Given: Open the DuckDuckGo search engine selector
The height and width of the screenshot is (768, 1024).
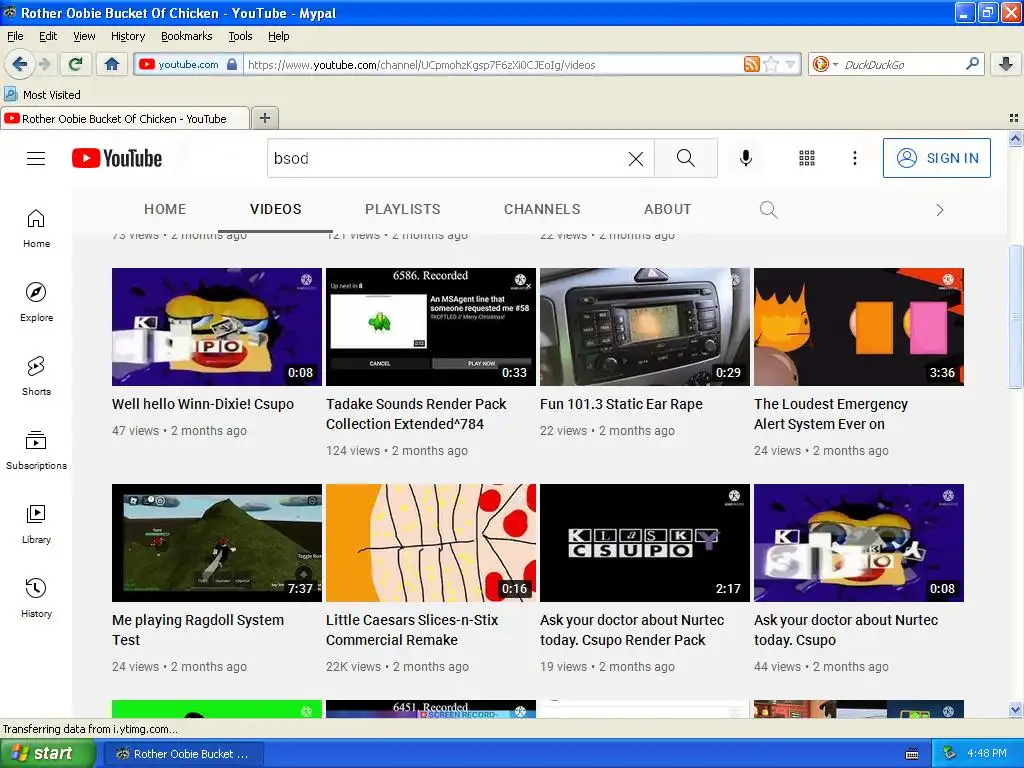Looking at the screenshot, I should click(x=825, y=64).
